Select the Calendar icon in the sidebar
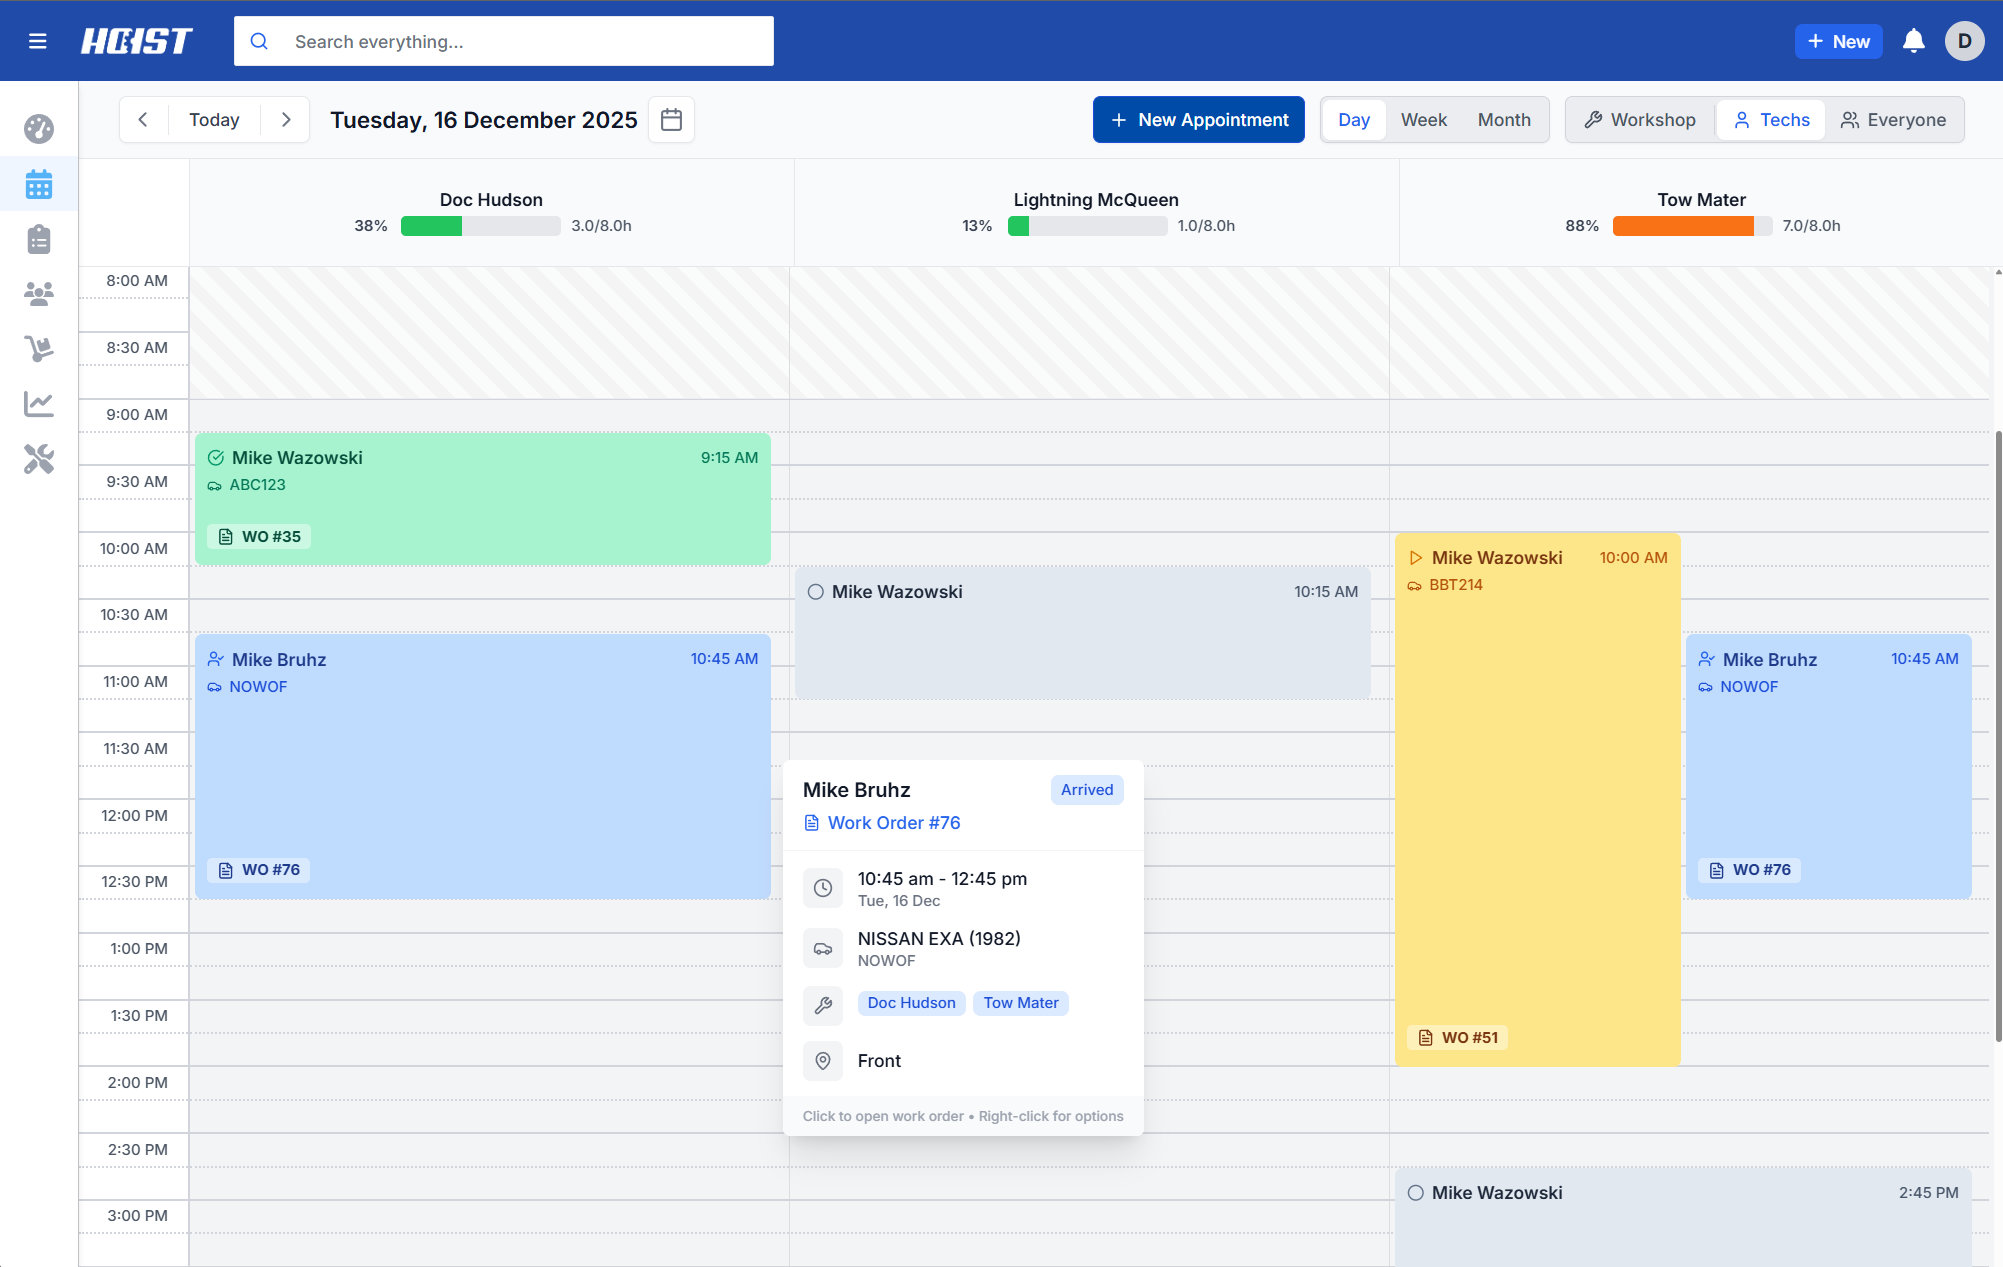This screenshot has width=2003, height=1267. pyautogui.click(x=38, y=184)
